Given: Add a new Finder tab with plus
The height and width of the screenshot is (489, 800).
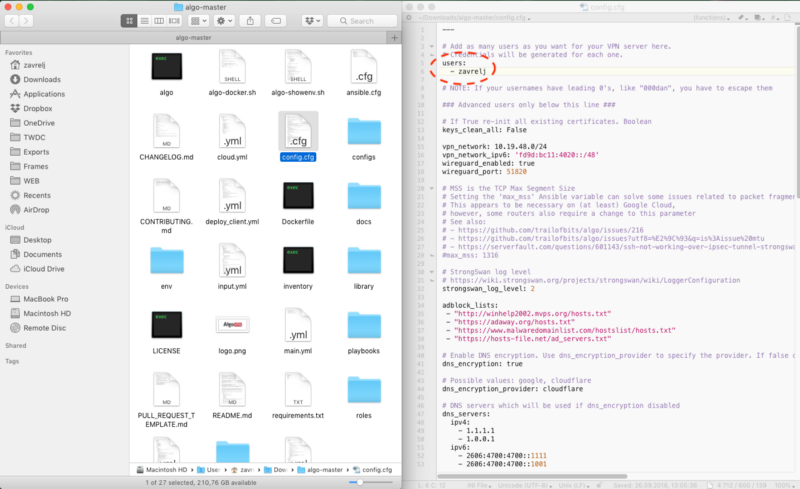Looking at the screenshot, I should 394,38.
